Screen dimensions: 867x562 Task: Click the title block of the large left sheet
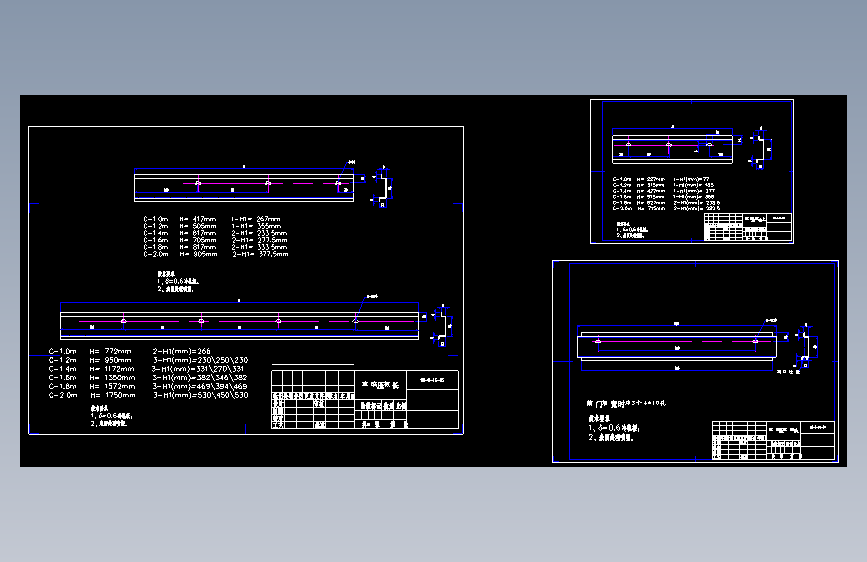(365, 399)
